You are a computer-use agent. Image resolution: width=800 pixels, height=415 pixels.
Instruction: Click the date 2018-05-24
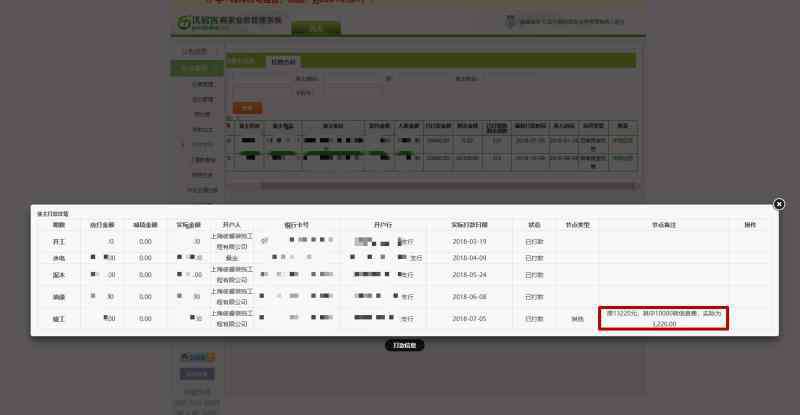click(x=469, y=275)
